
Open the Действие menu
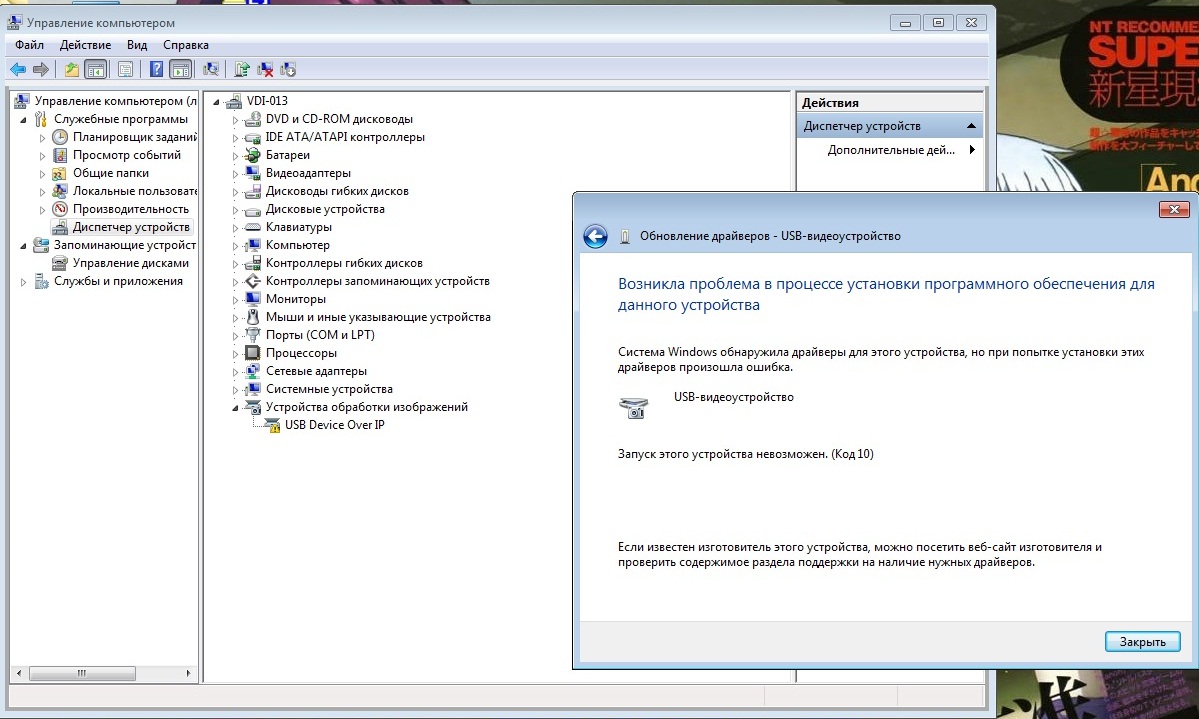click(85, 45)
